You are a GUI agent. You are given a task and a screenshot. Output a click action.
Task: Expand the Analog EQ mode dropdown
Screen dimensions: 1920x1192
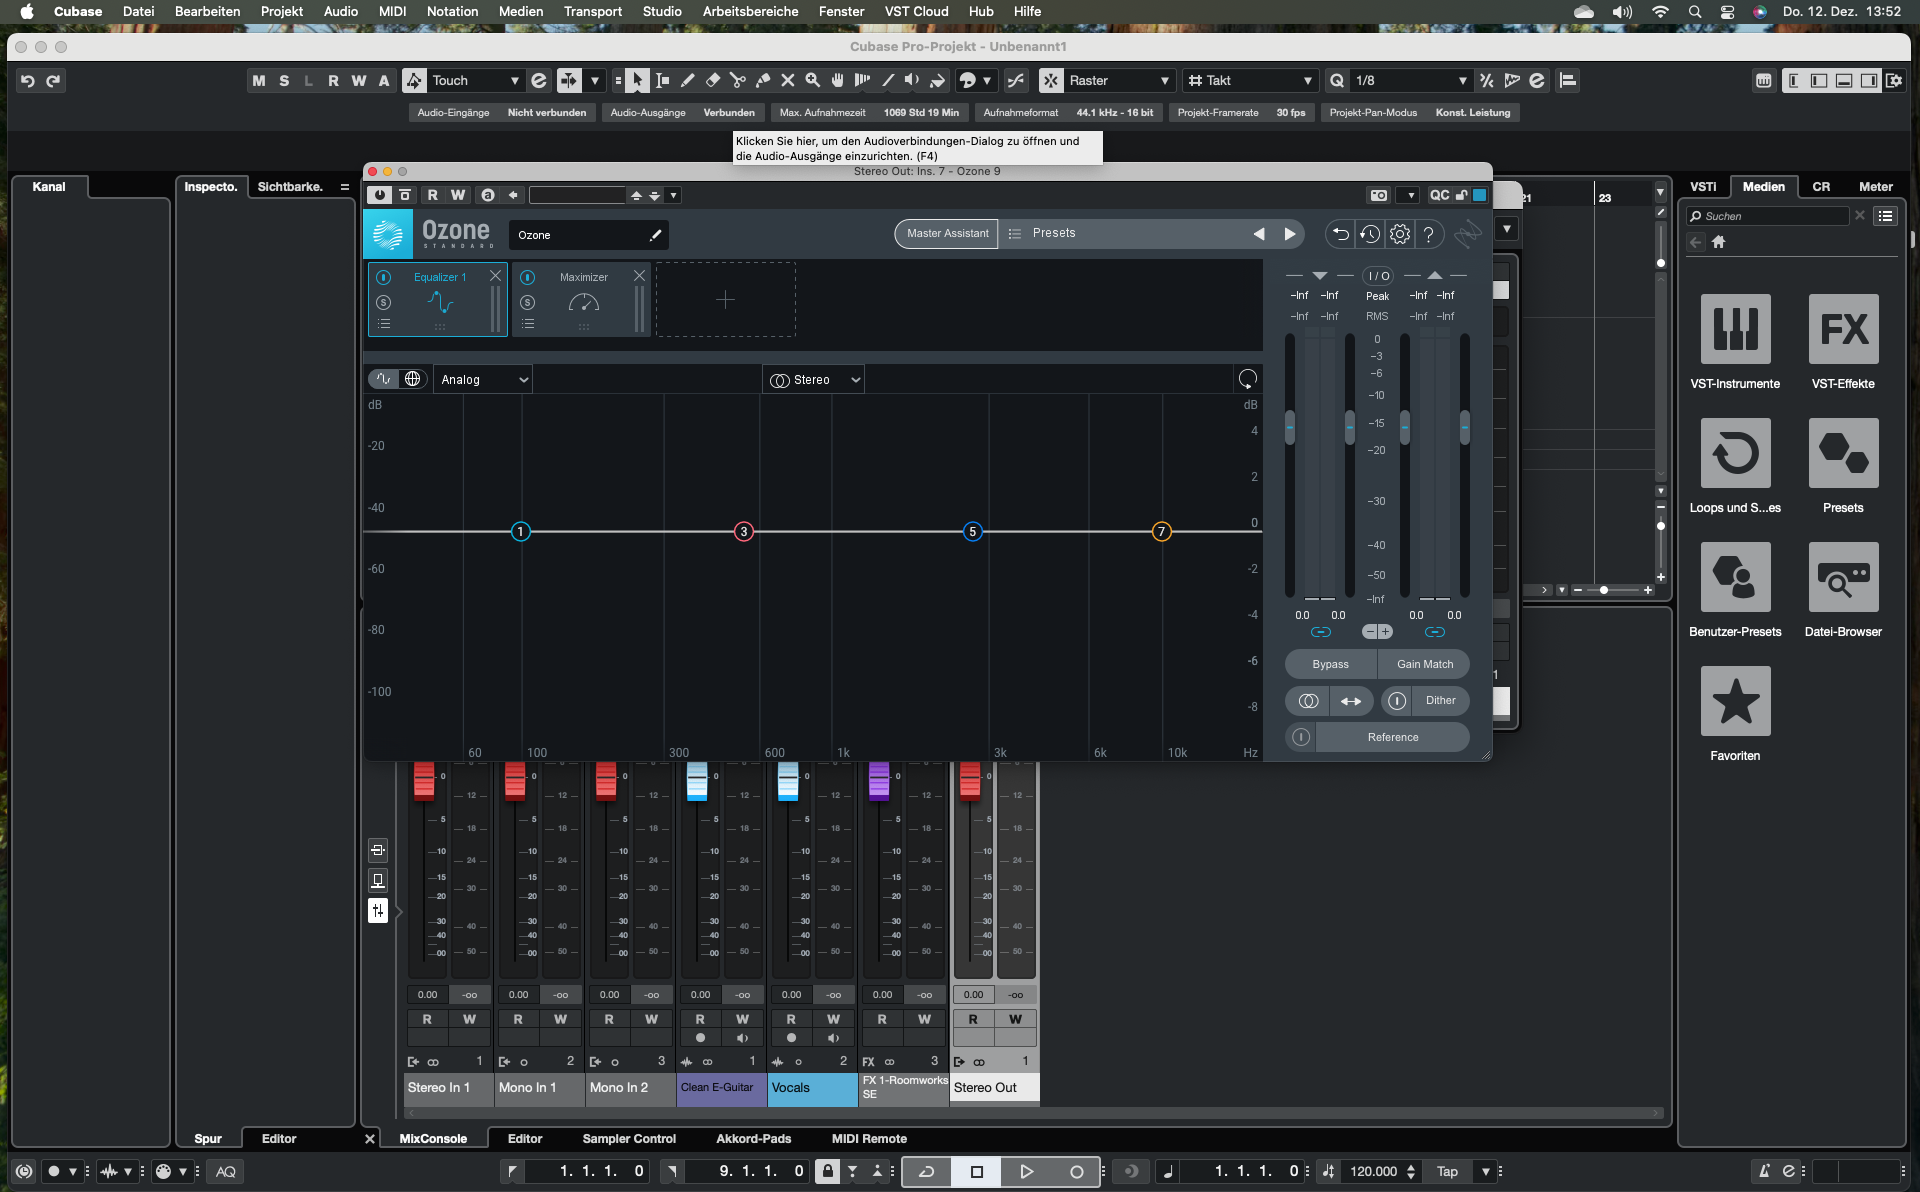coord(484,380)
